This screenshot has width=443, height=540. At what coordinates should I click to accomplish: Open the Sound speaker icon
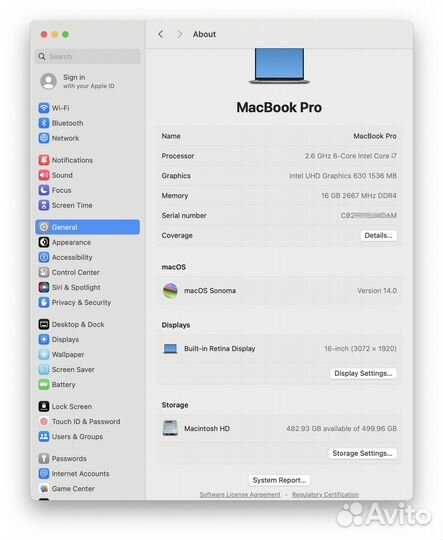point(44,175)
